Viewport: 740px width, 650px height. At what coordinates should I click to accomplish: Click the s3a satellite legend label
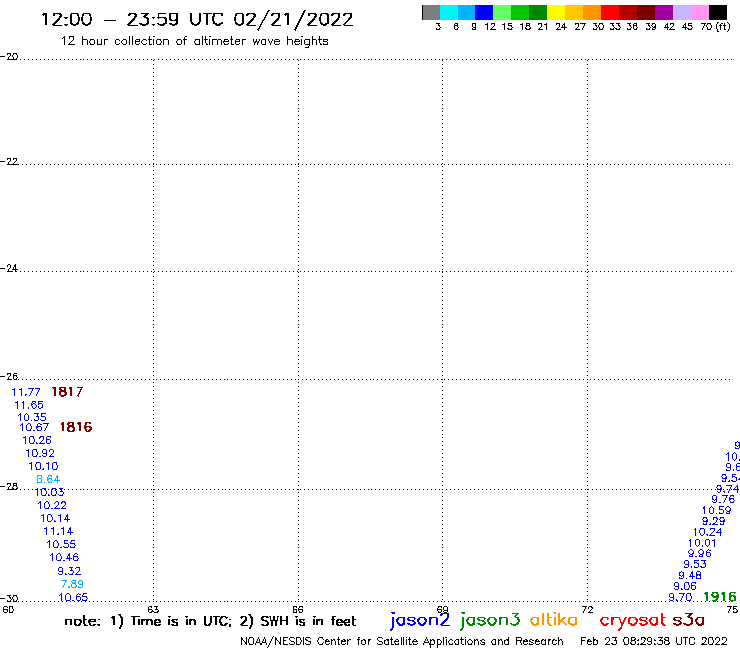pos(688,620)
